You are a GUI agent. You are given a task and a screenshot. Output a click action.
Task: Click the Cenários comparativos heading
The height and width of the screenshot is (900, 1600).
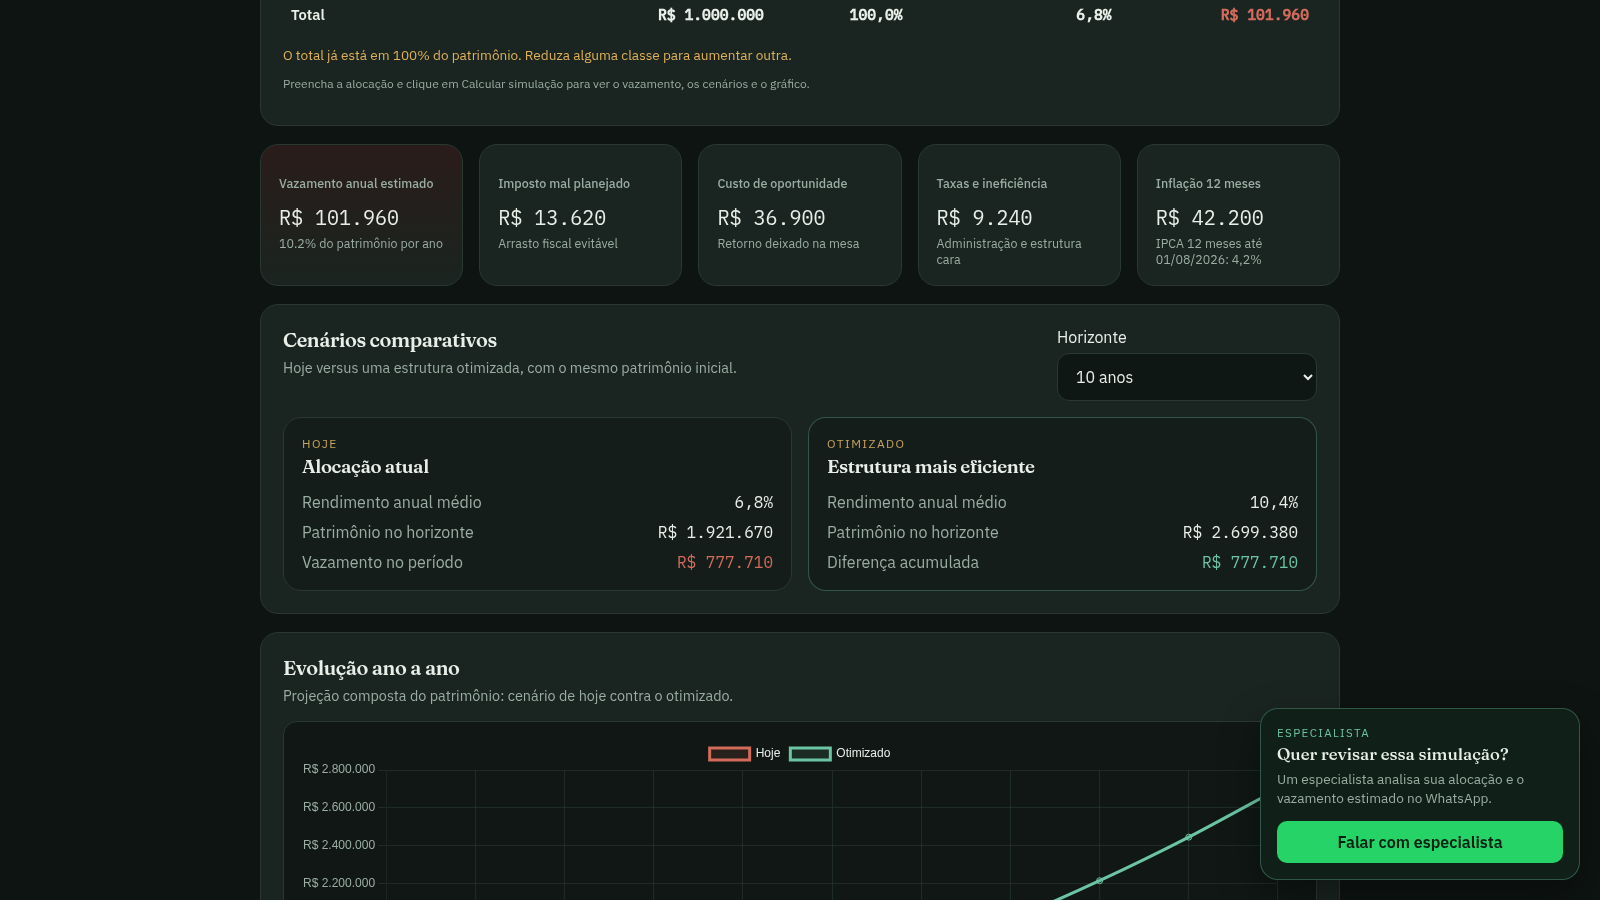pyautogui.click(x=390, y=340)
